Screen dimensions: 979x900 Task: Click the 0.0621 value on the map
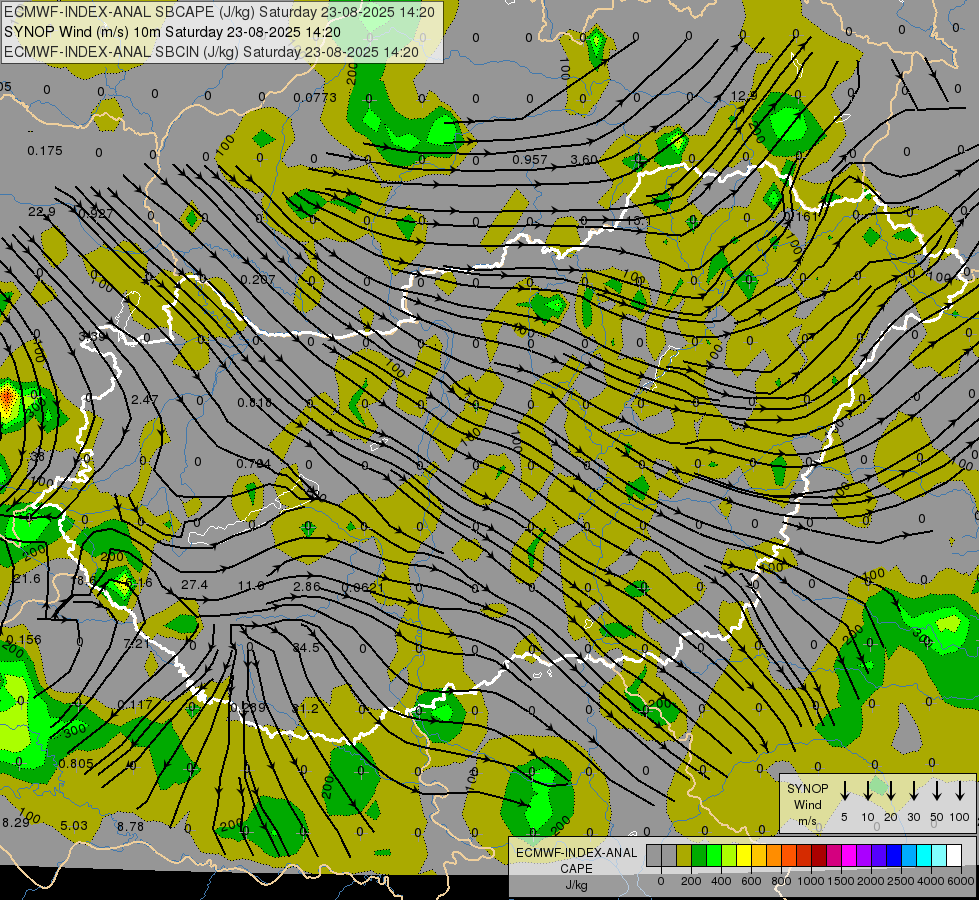[x=363, y=587]
